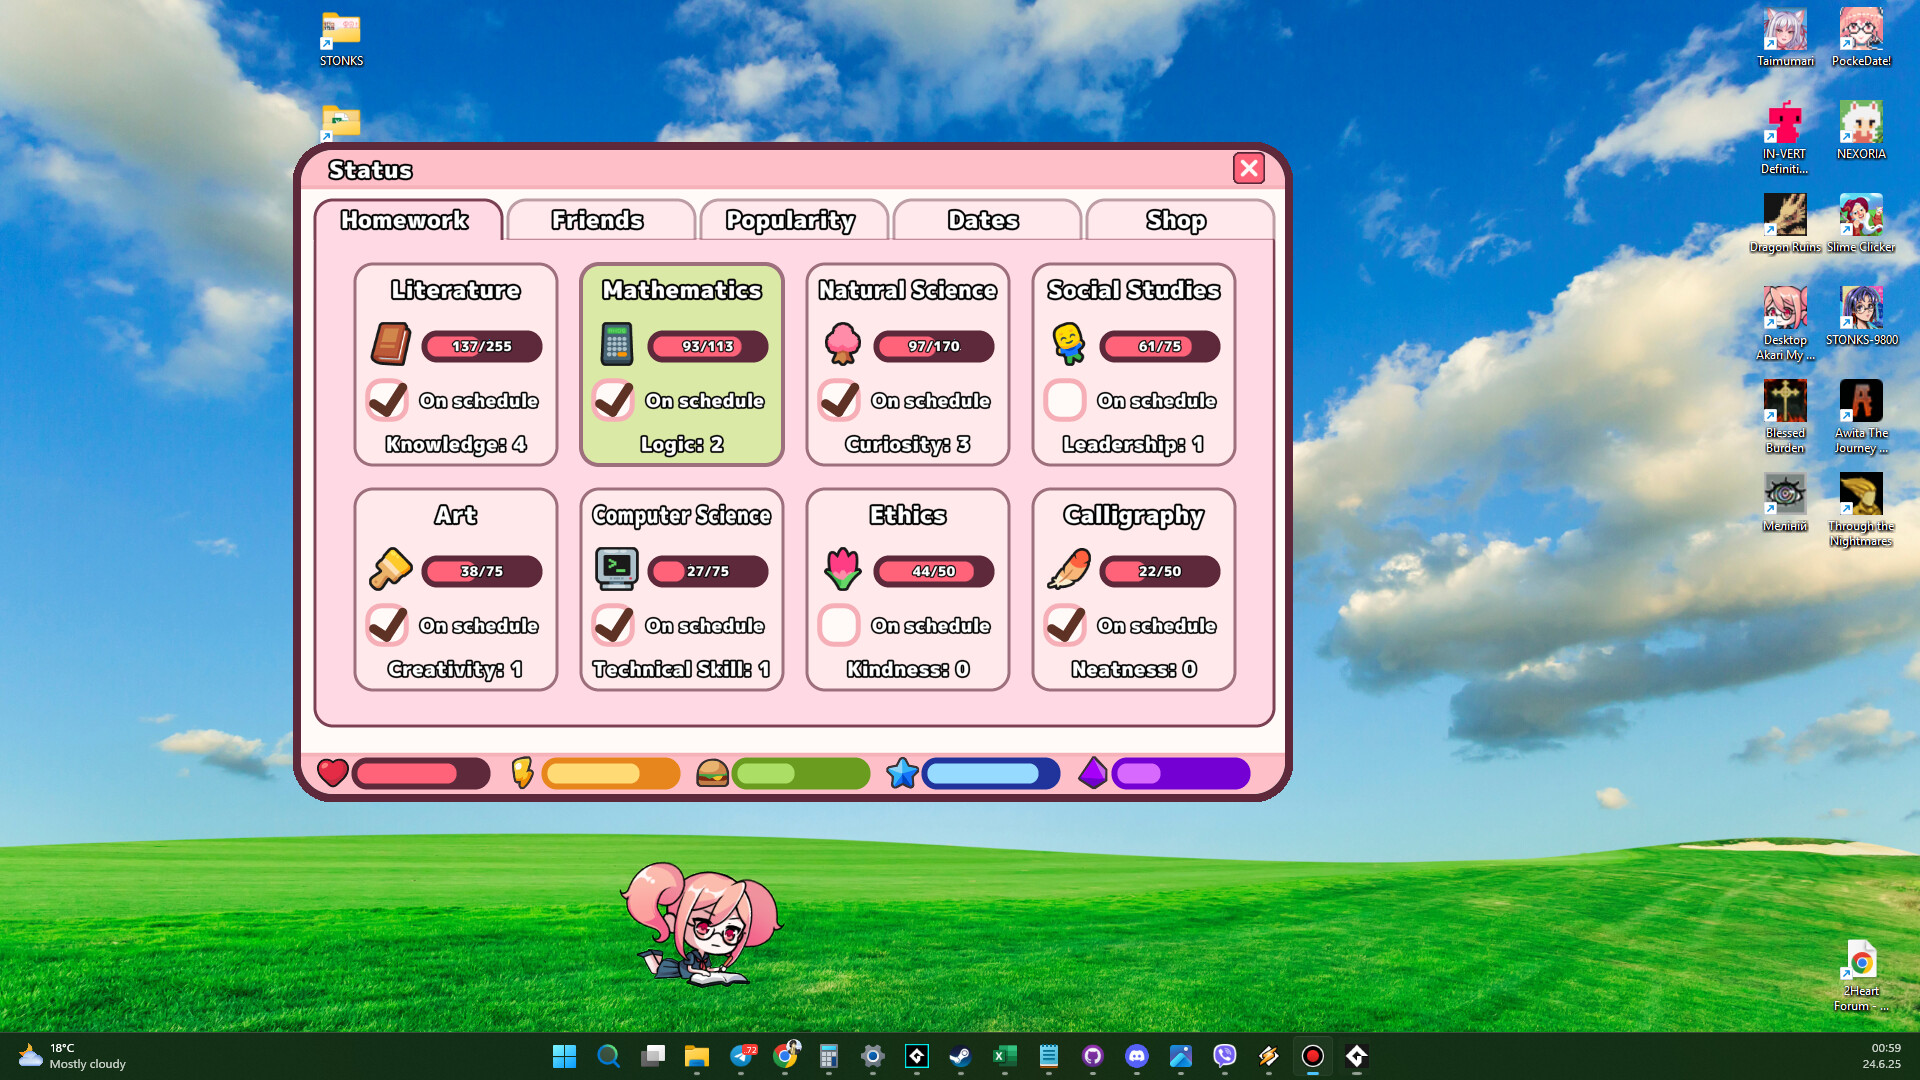Click the Mathematics 93/113 progress bar
Screen dimensions: 1920x1080
click(x=709, y=347)
